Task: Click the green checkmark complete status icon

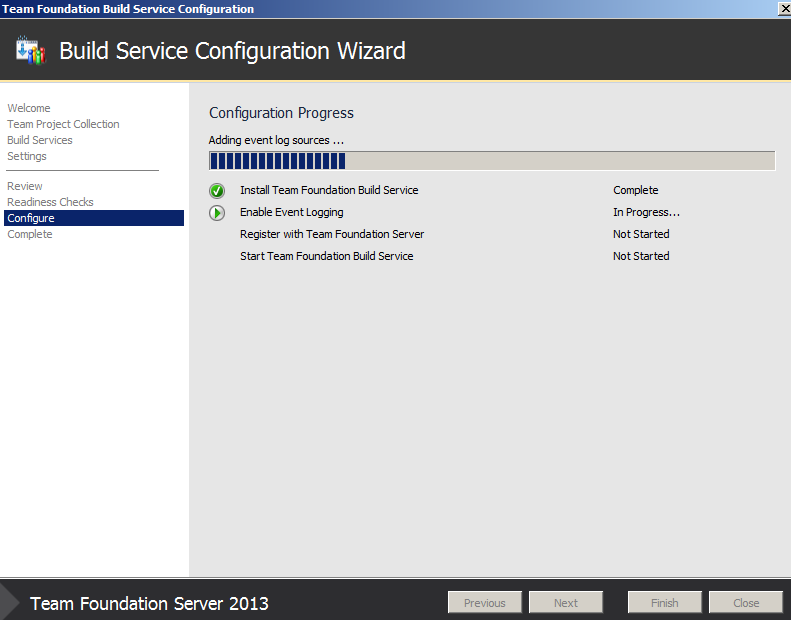Action: point(217,191)
